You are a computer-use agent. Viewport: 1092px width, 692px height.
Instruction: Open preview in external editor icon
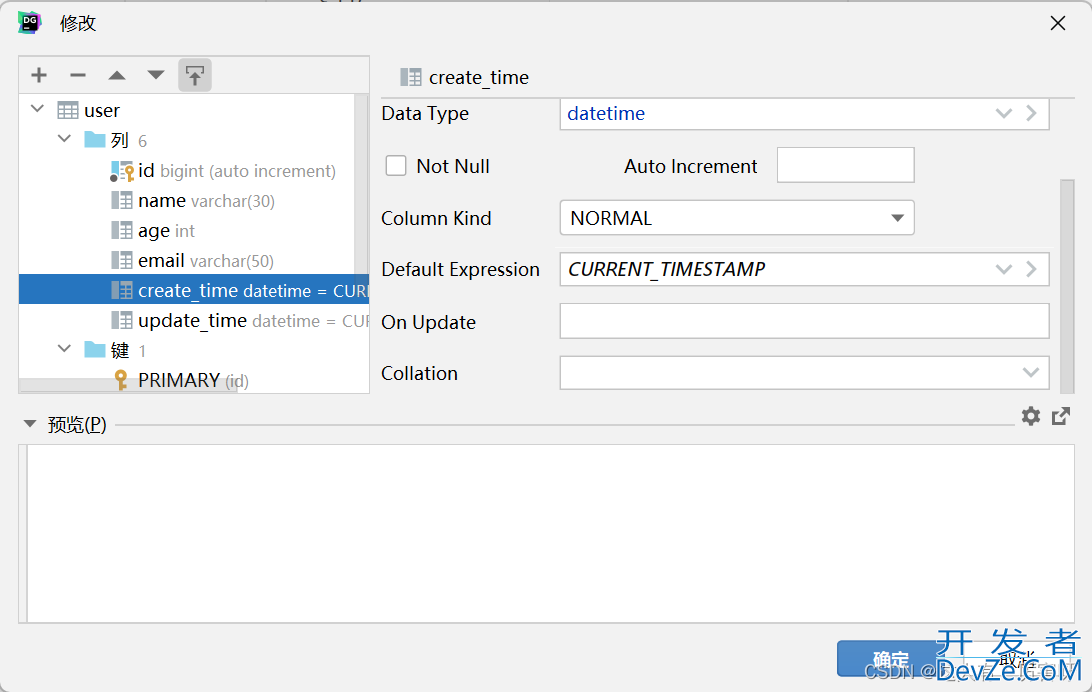[x=1061, y=416]
